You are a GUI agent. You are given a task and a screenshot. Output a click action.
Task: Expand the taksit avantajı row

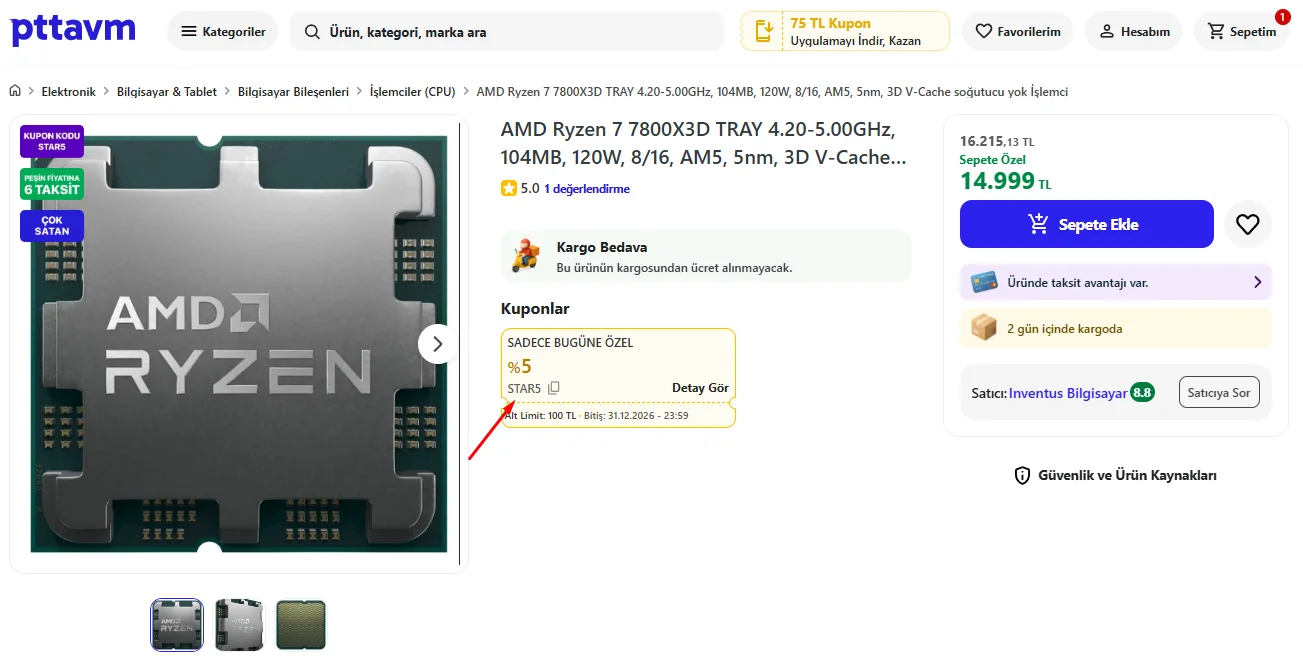tap(1115, 282)
